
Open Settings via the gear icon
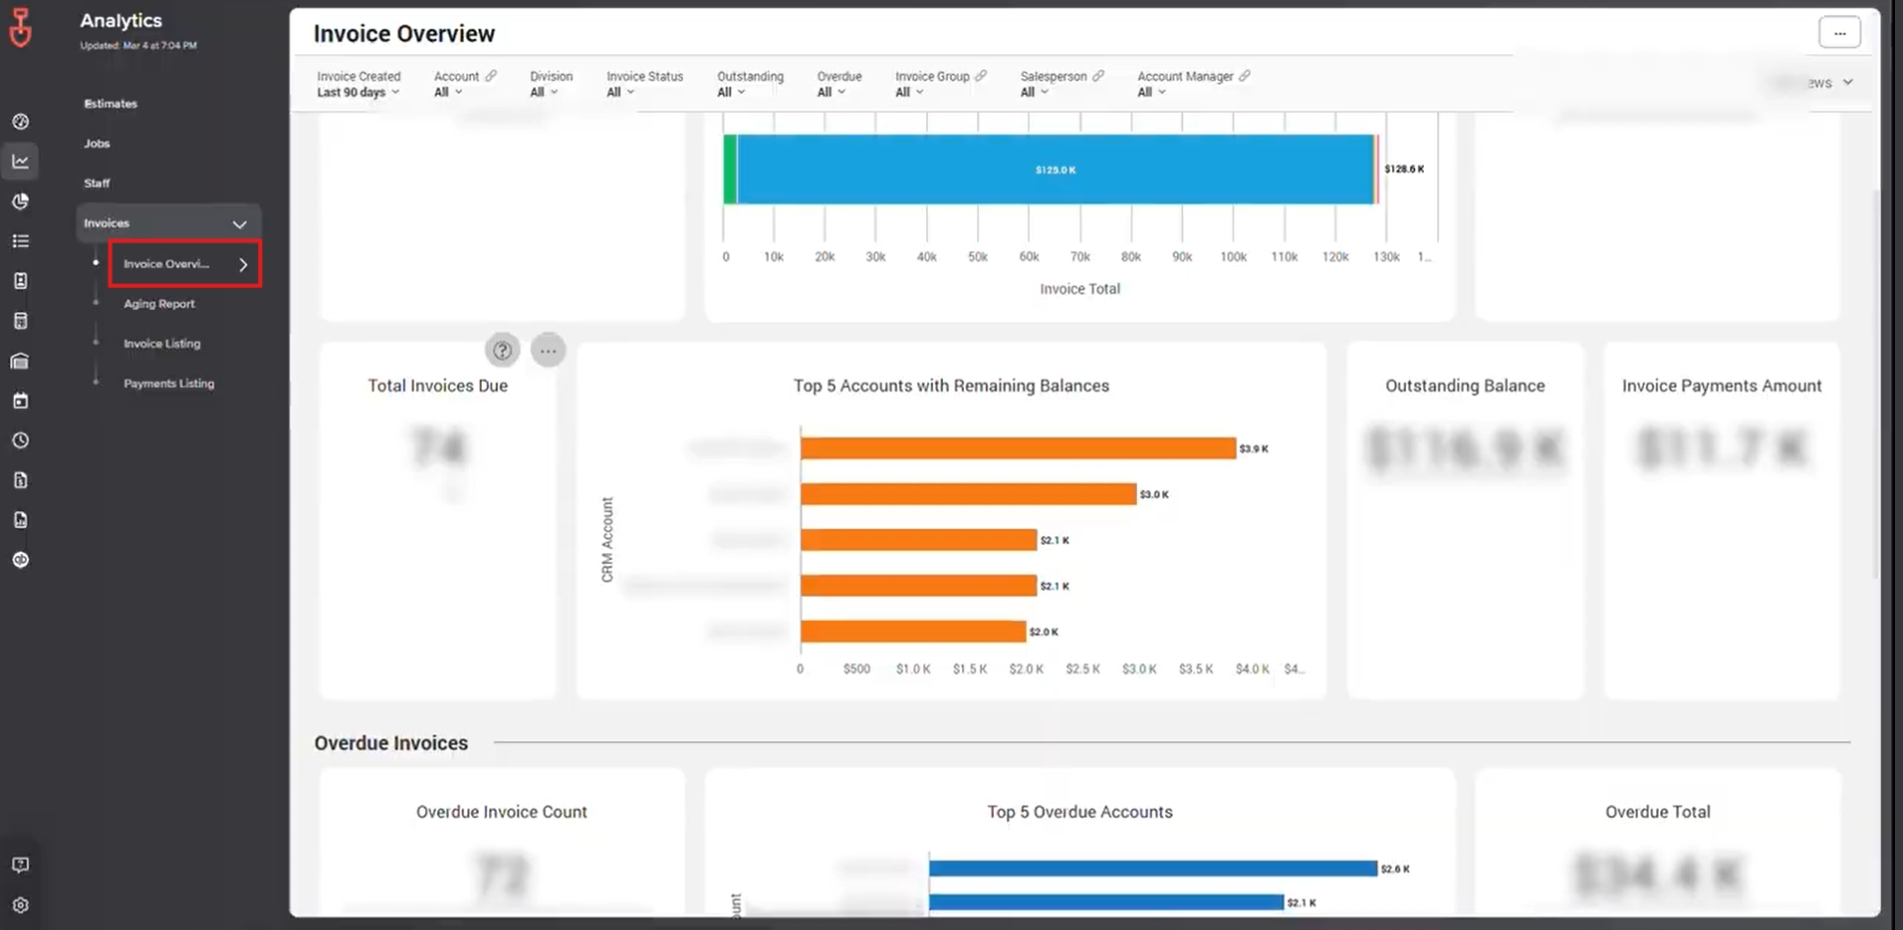click(20, 904)
